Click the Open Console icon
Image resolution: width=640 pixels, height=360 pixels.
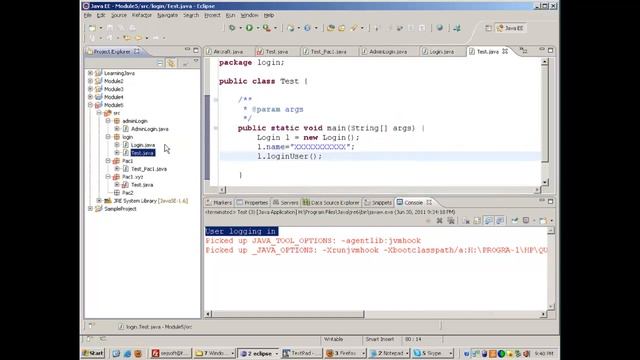(x=543, y=220)
